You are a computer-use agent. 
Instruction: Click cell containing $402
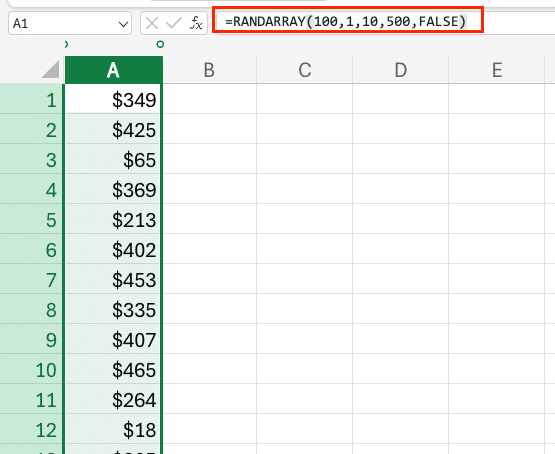click(113, 249)
